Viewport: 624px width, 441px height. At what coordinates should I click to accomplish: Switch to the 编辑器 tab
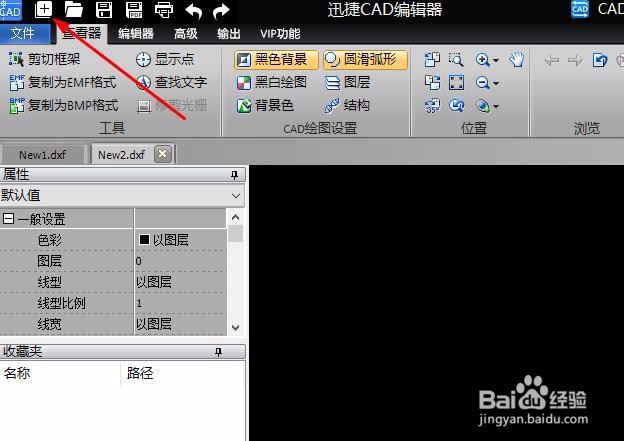[136, 34]
